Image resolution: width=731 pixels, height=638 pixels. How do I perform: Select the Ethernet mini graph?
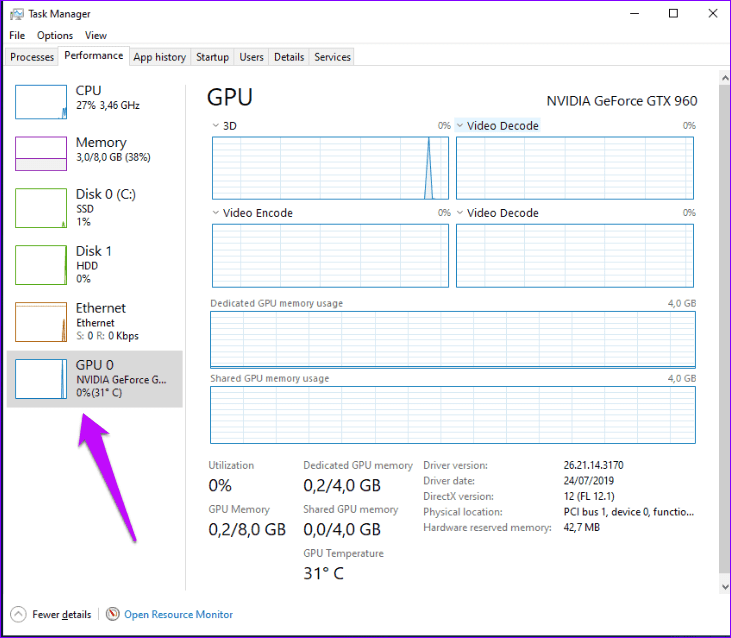click(x=41, y=322)
